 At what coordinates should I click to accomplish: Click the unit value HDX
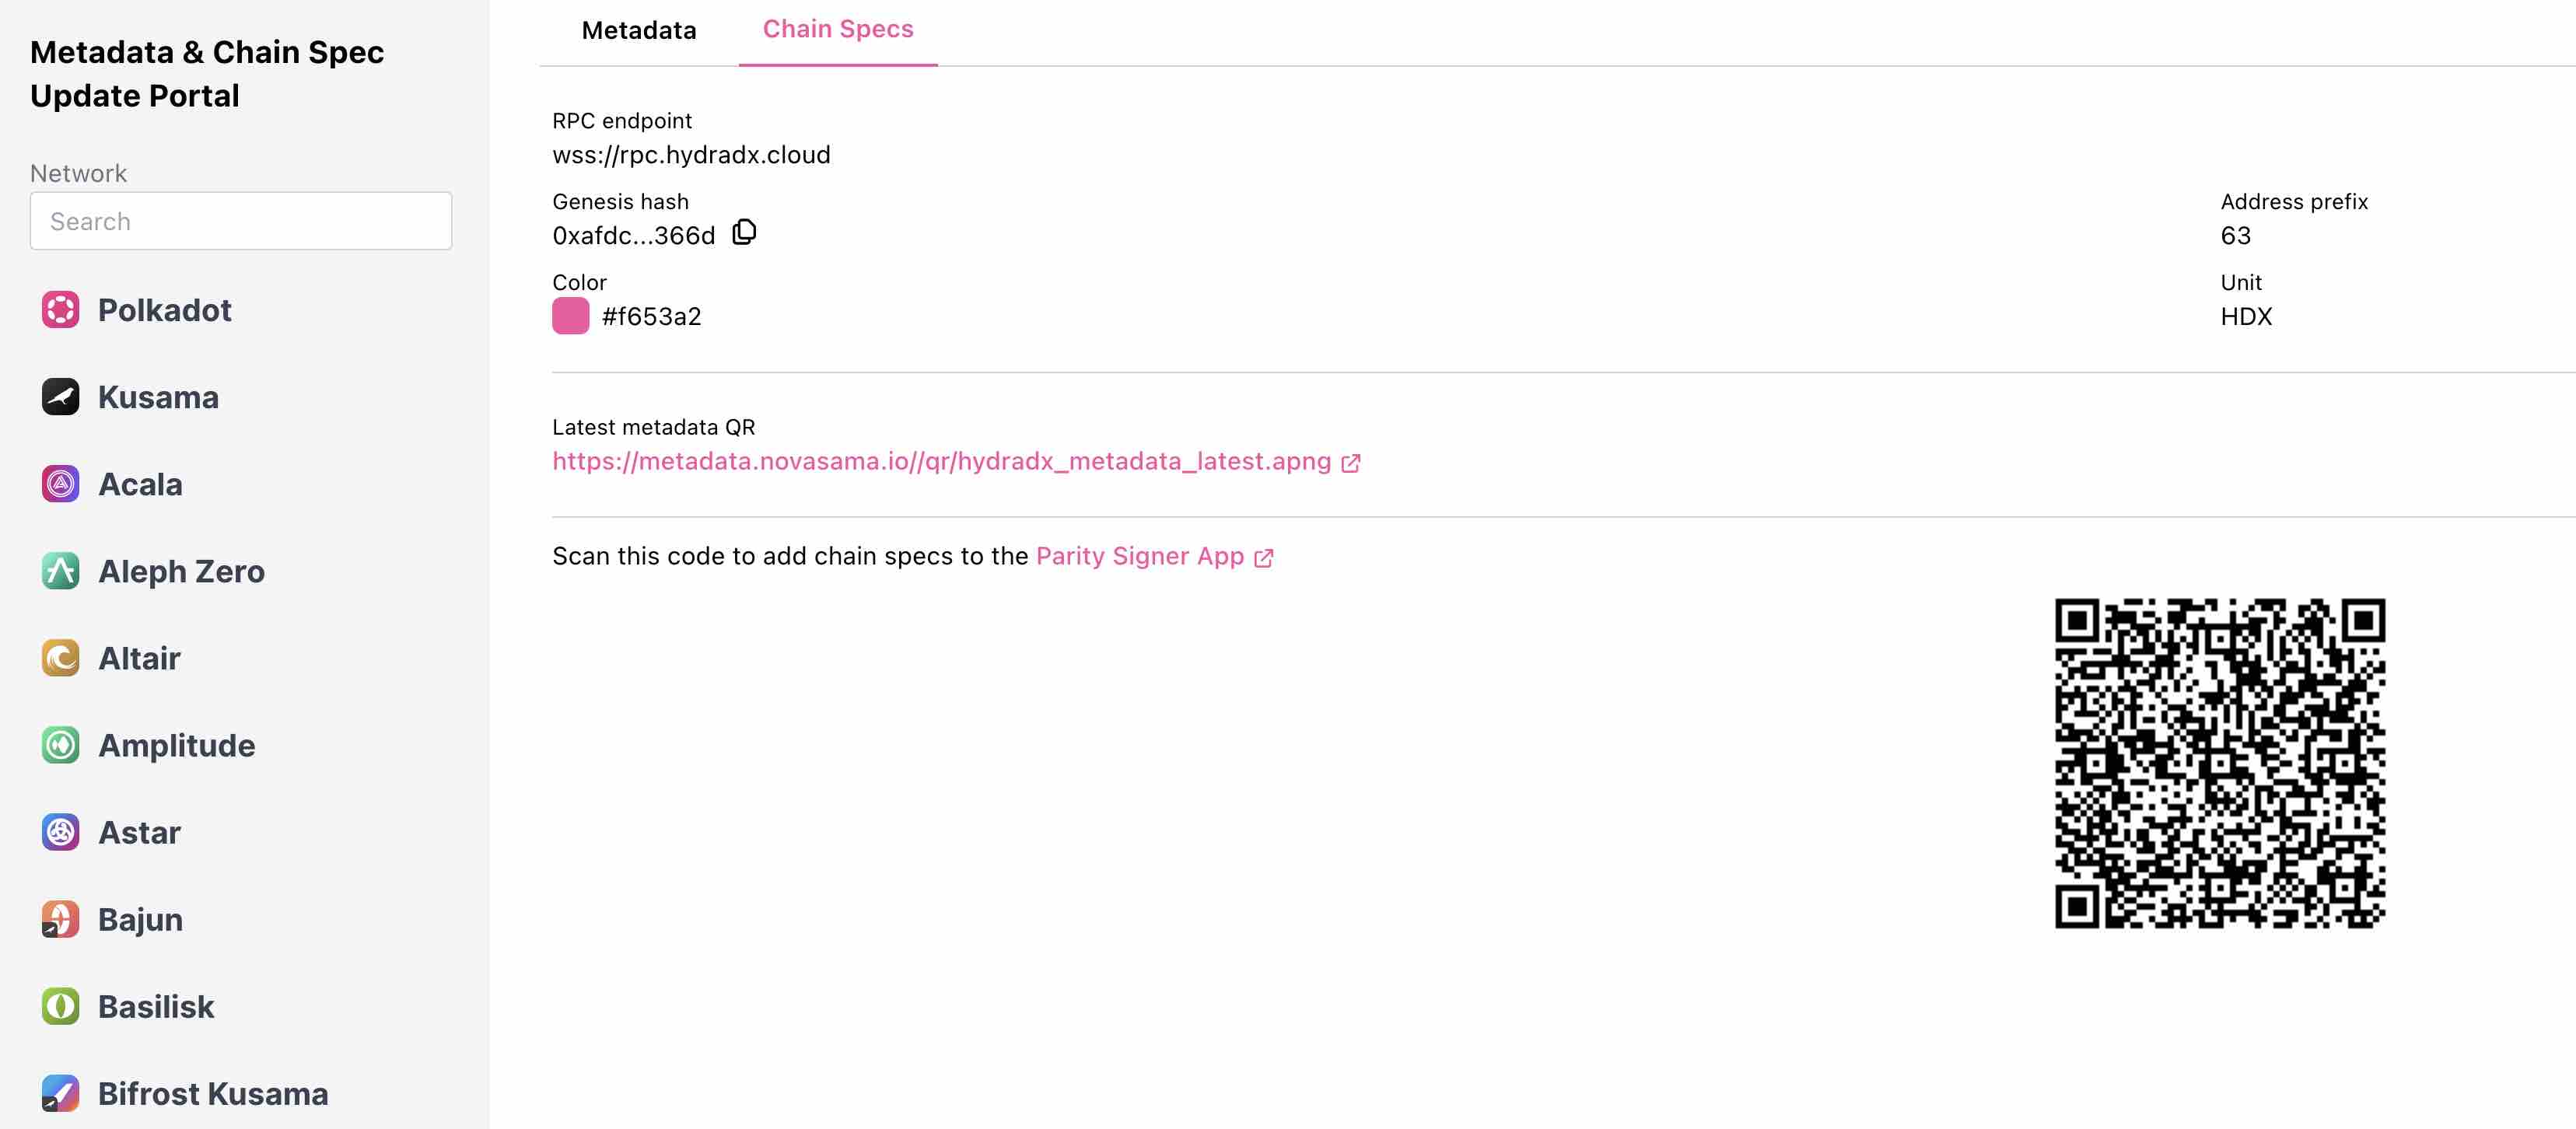tap(2246, 317)
